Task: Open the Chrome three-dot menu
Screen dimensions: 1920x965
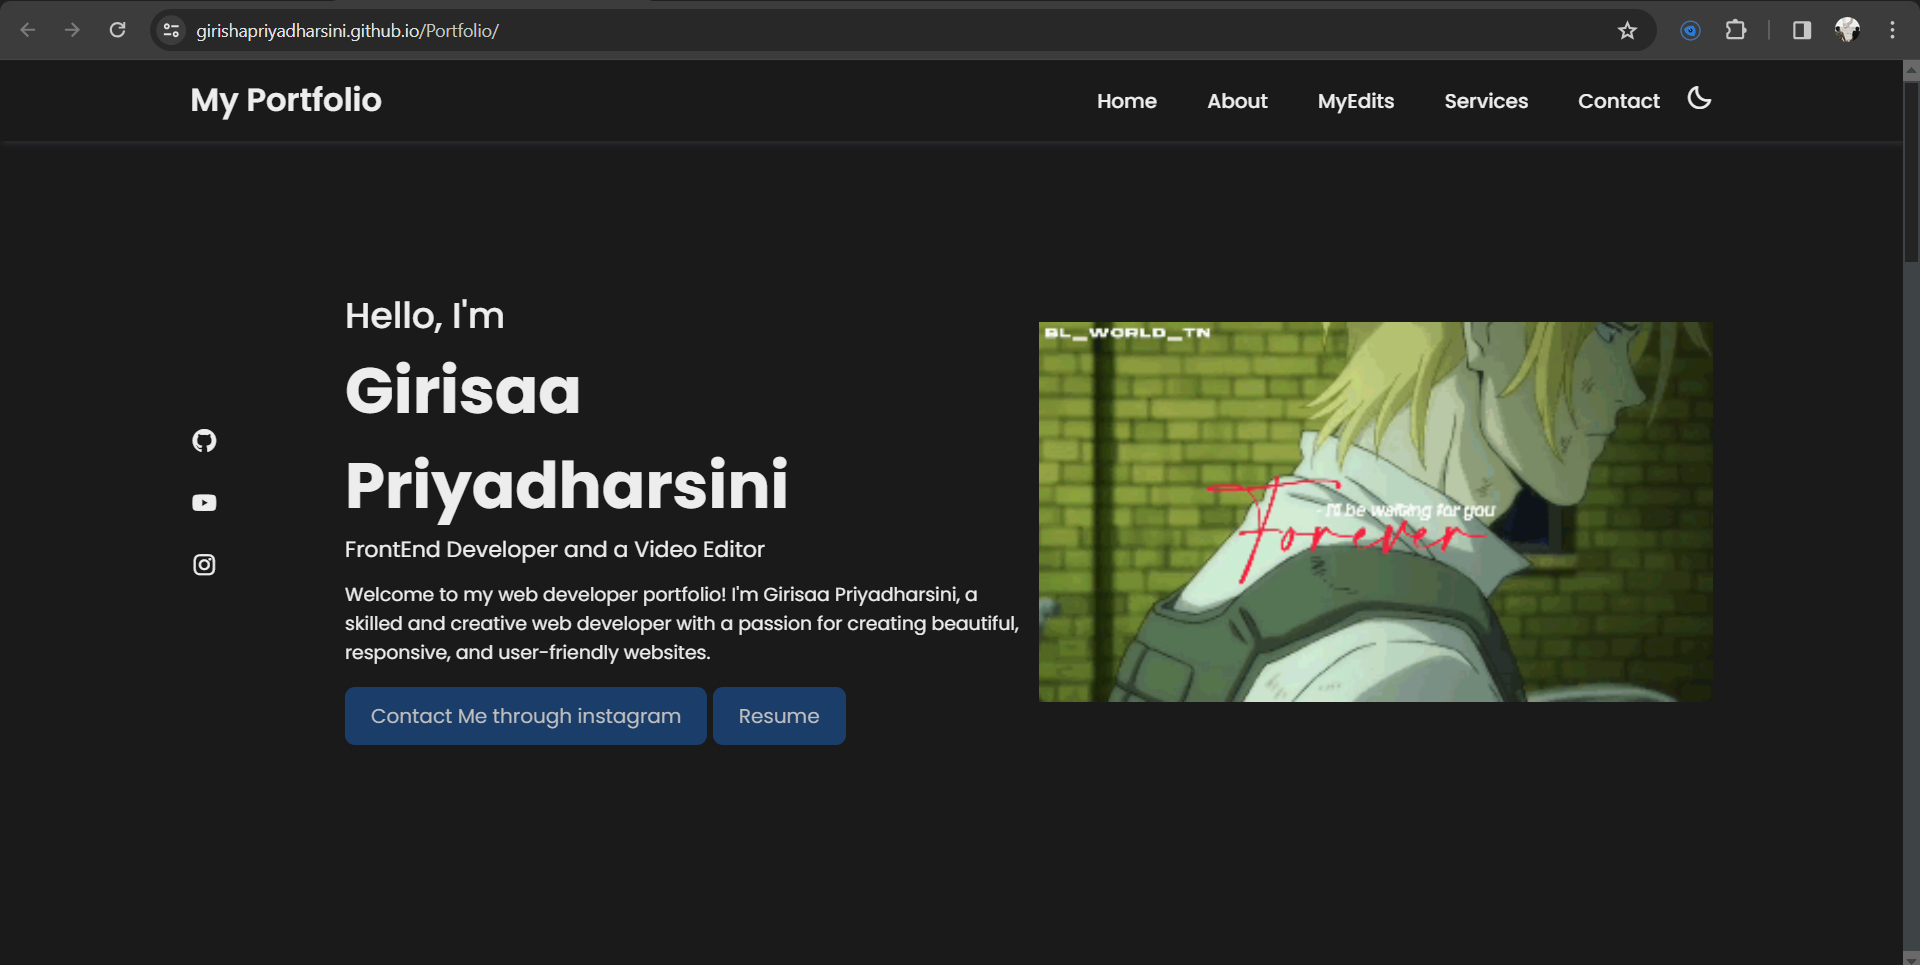Action: click(1893, 30)
